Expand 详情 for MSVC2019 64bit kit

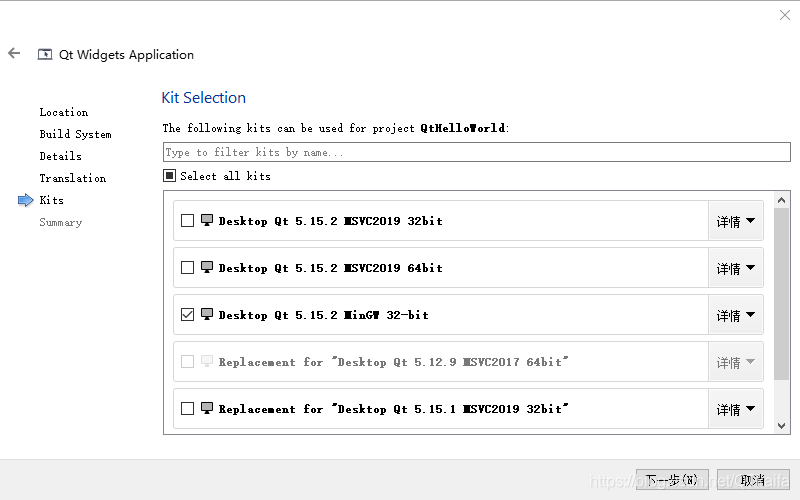pos(735,268)
